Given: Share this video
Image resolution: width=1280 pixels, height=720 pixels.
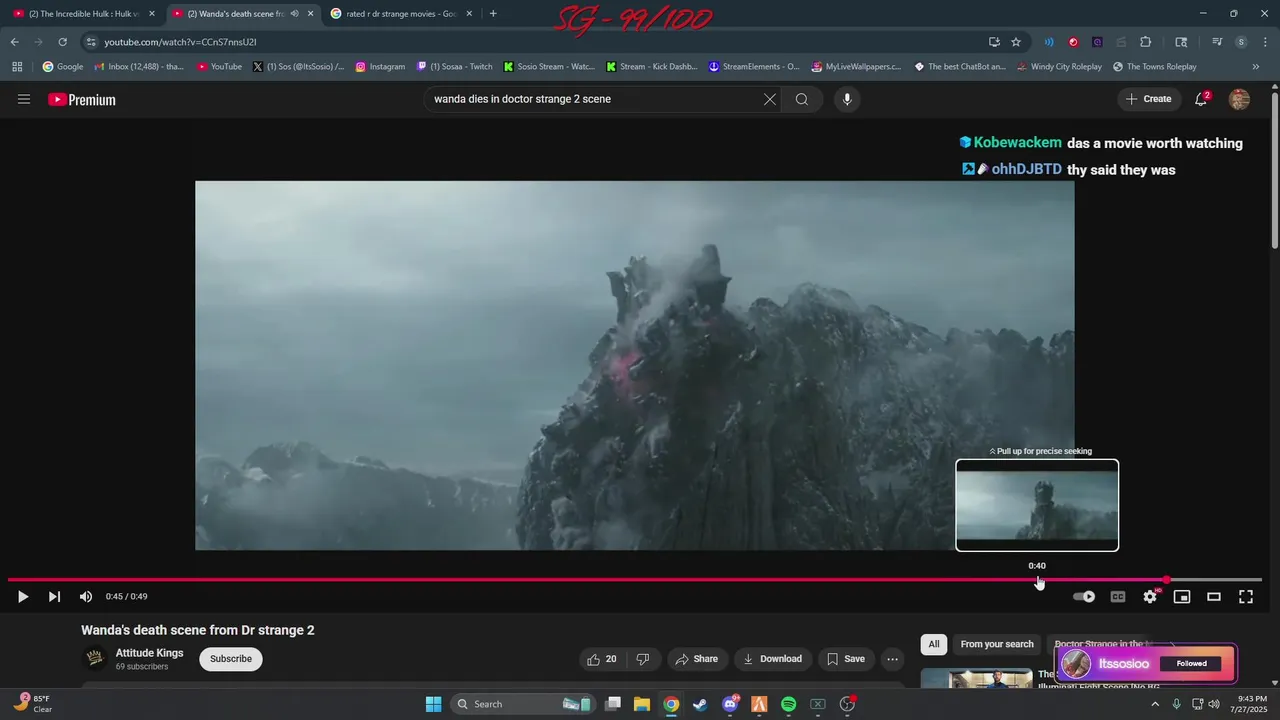Looking at the screenshot, I should click(x=696, y=659).
